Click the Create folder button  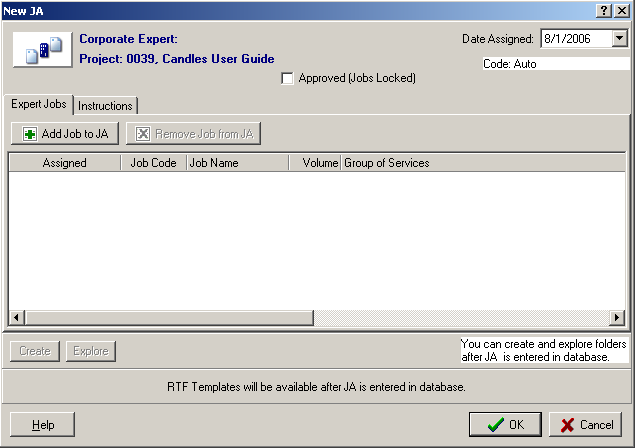click(x=35, y=351)
